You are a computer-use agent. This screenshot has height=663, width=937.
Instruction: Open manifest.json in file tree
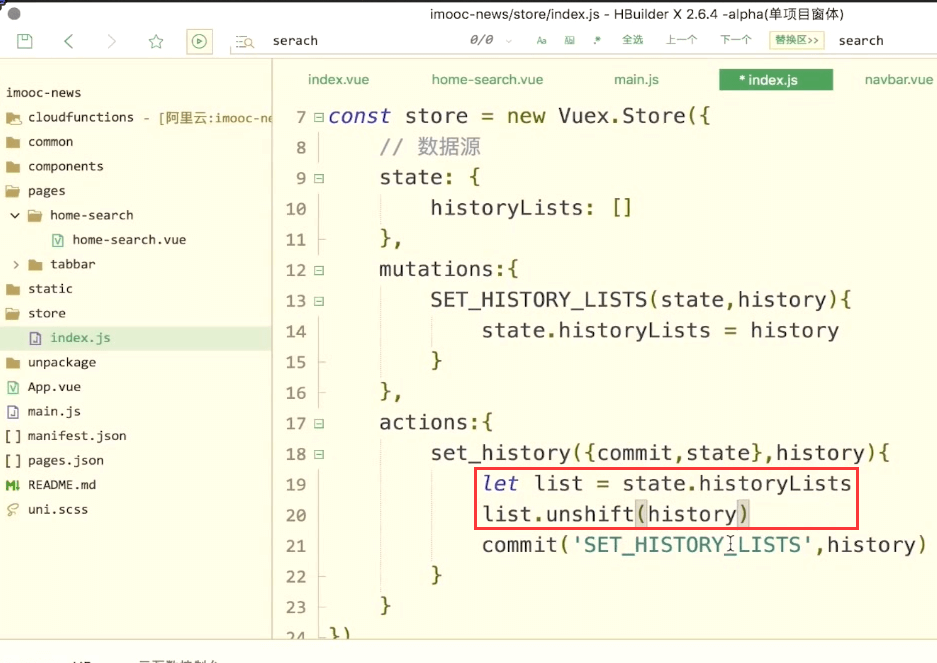click(x=77, y=436)
